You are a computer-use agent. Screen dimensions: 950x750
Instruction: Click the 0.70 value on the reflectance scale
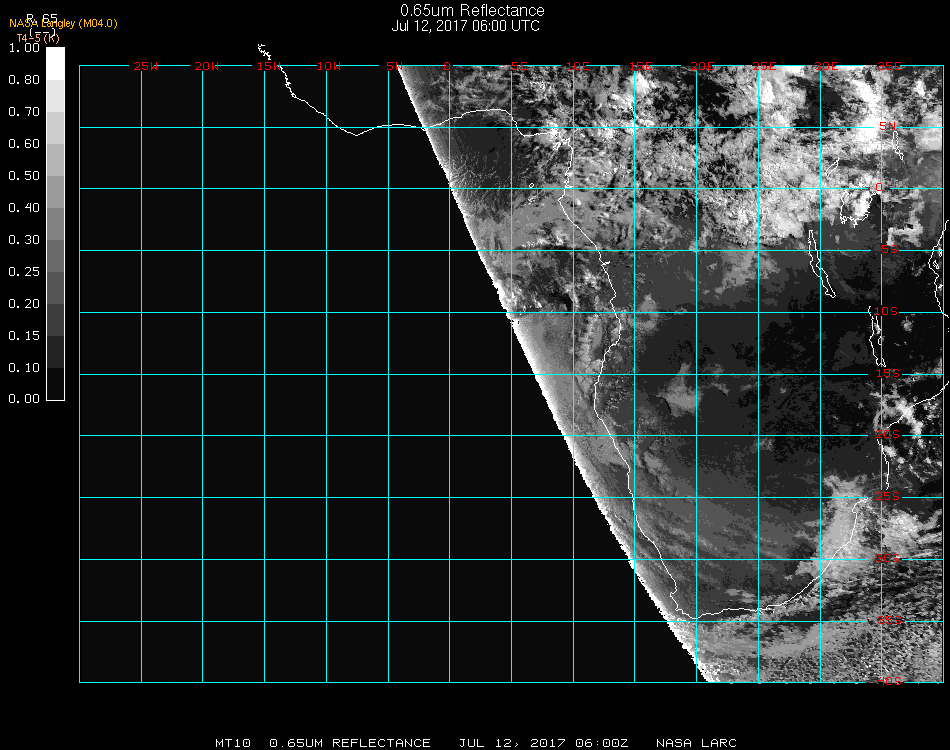tap(24, 112)
